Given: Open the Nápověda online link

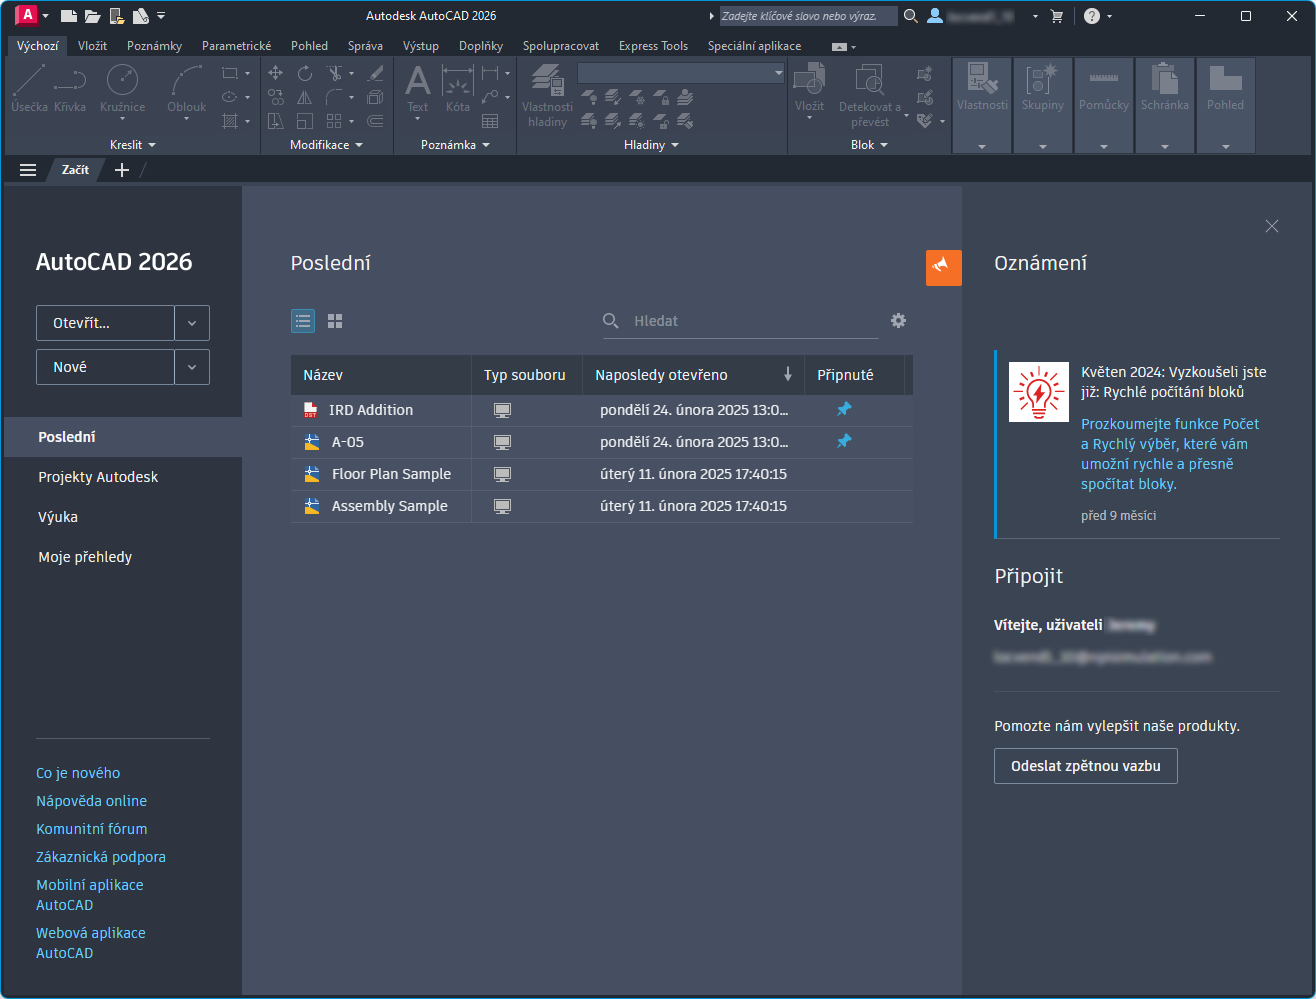Looking at the screenshot, I should pos(91,801).
